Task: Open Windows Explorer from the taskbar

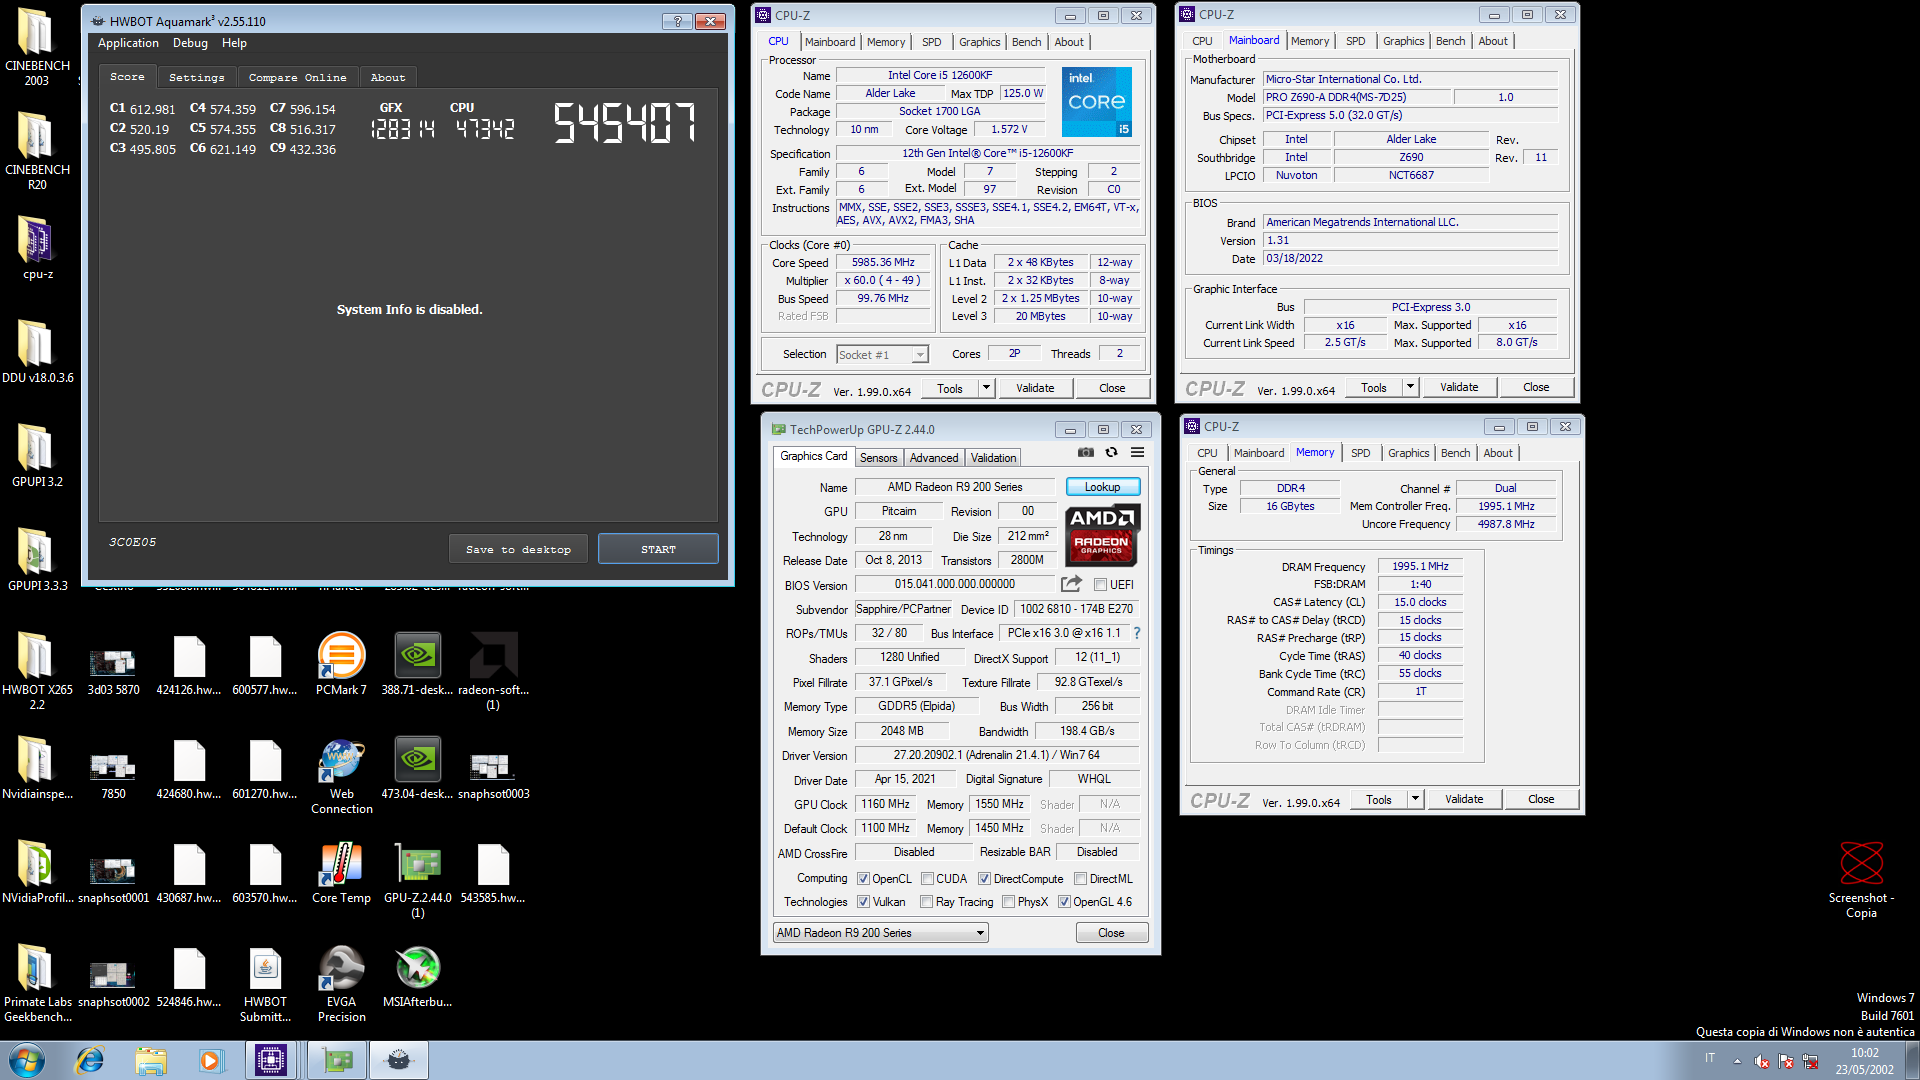Action: click(150, 1060)
